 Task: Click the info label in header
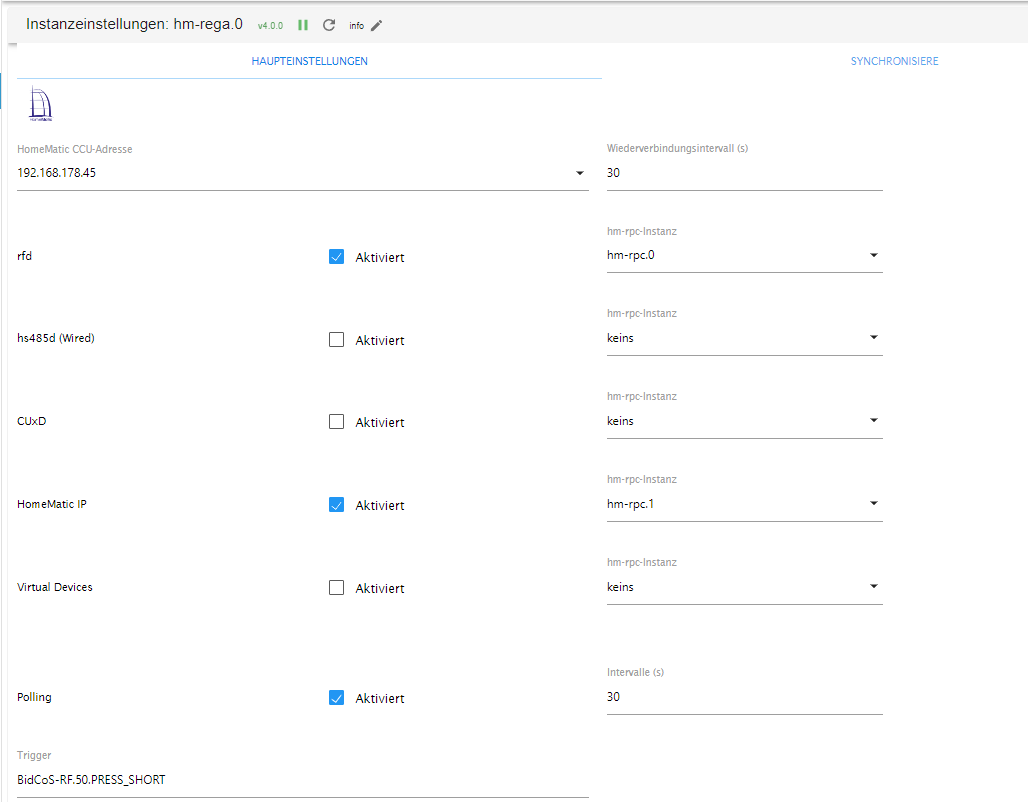click(x=356, y=26)
